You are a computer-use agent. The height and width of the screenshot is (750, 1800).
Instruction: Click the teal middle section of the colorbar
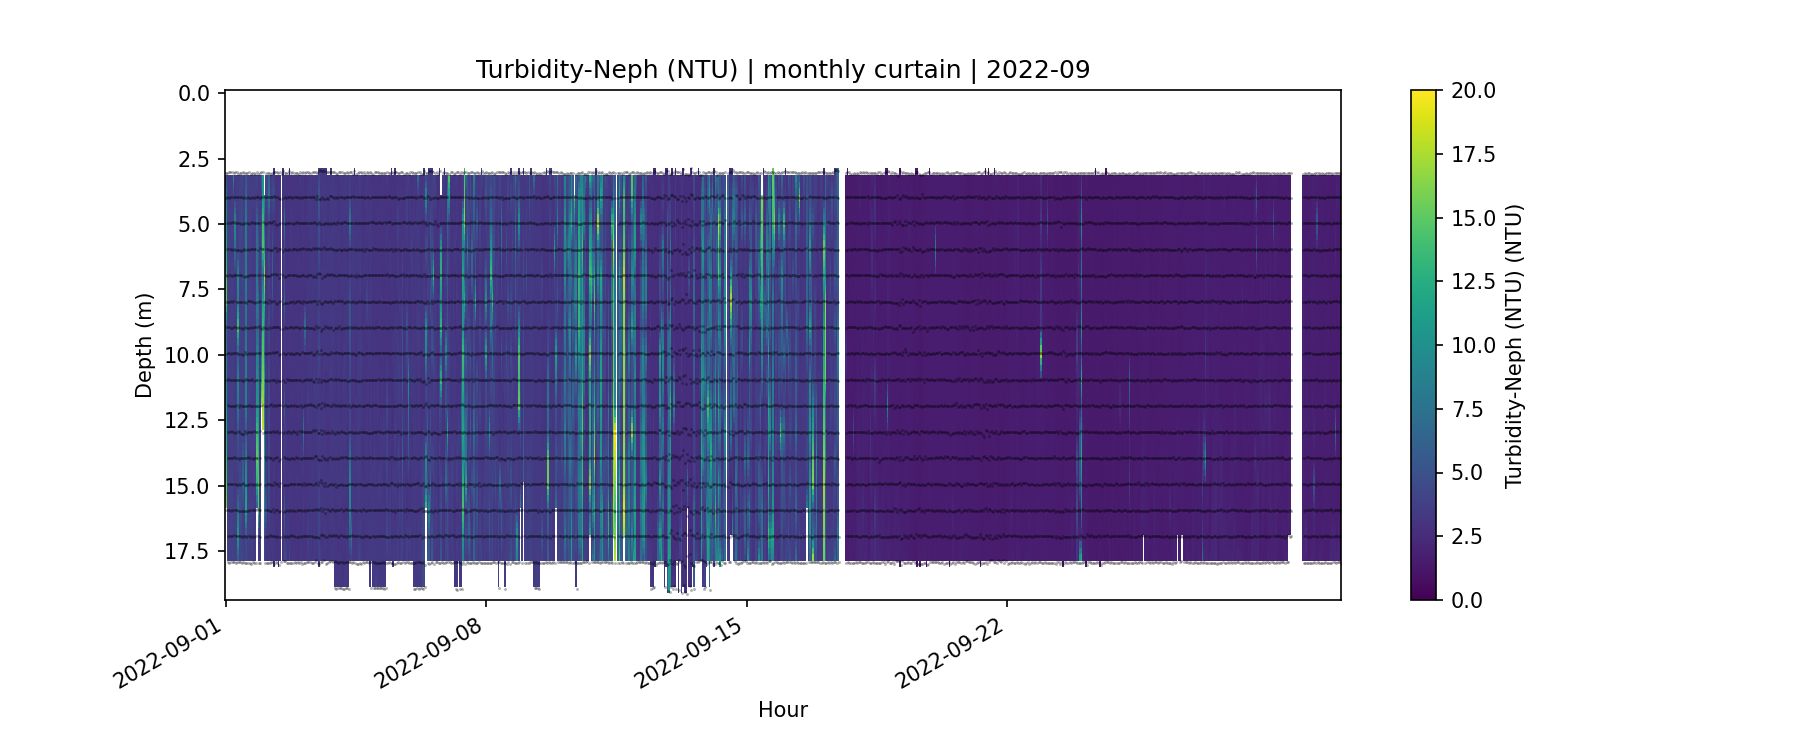pyautogui.click(x=1423, y=345)
